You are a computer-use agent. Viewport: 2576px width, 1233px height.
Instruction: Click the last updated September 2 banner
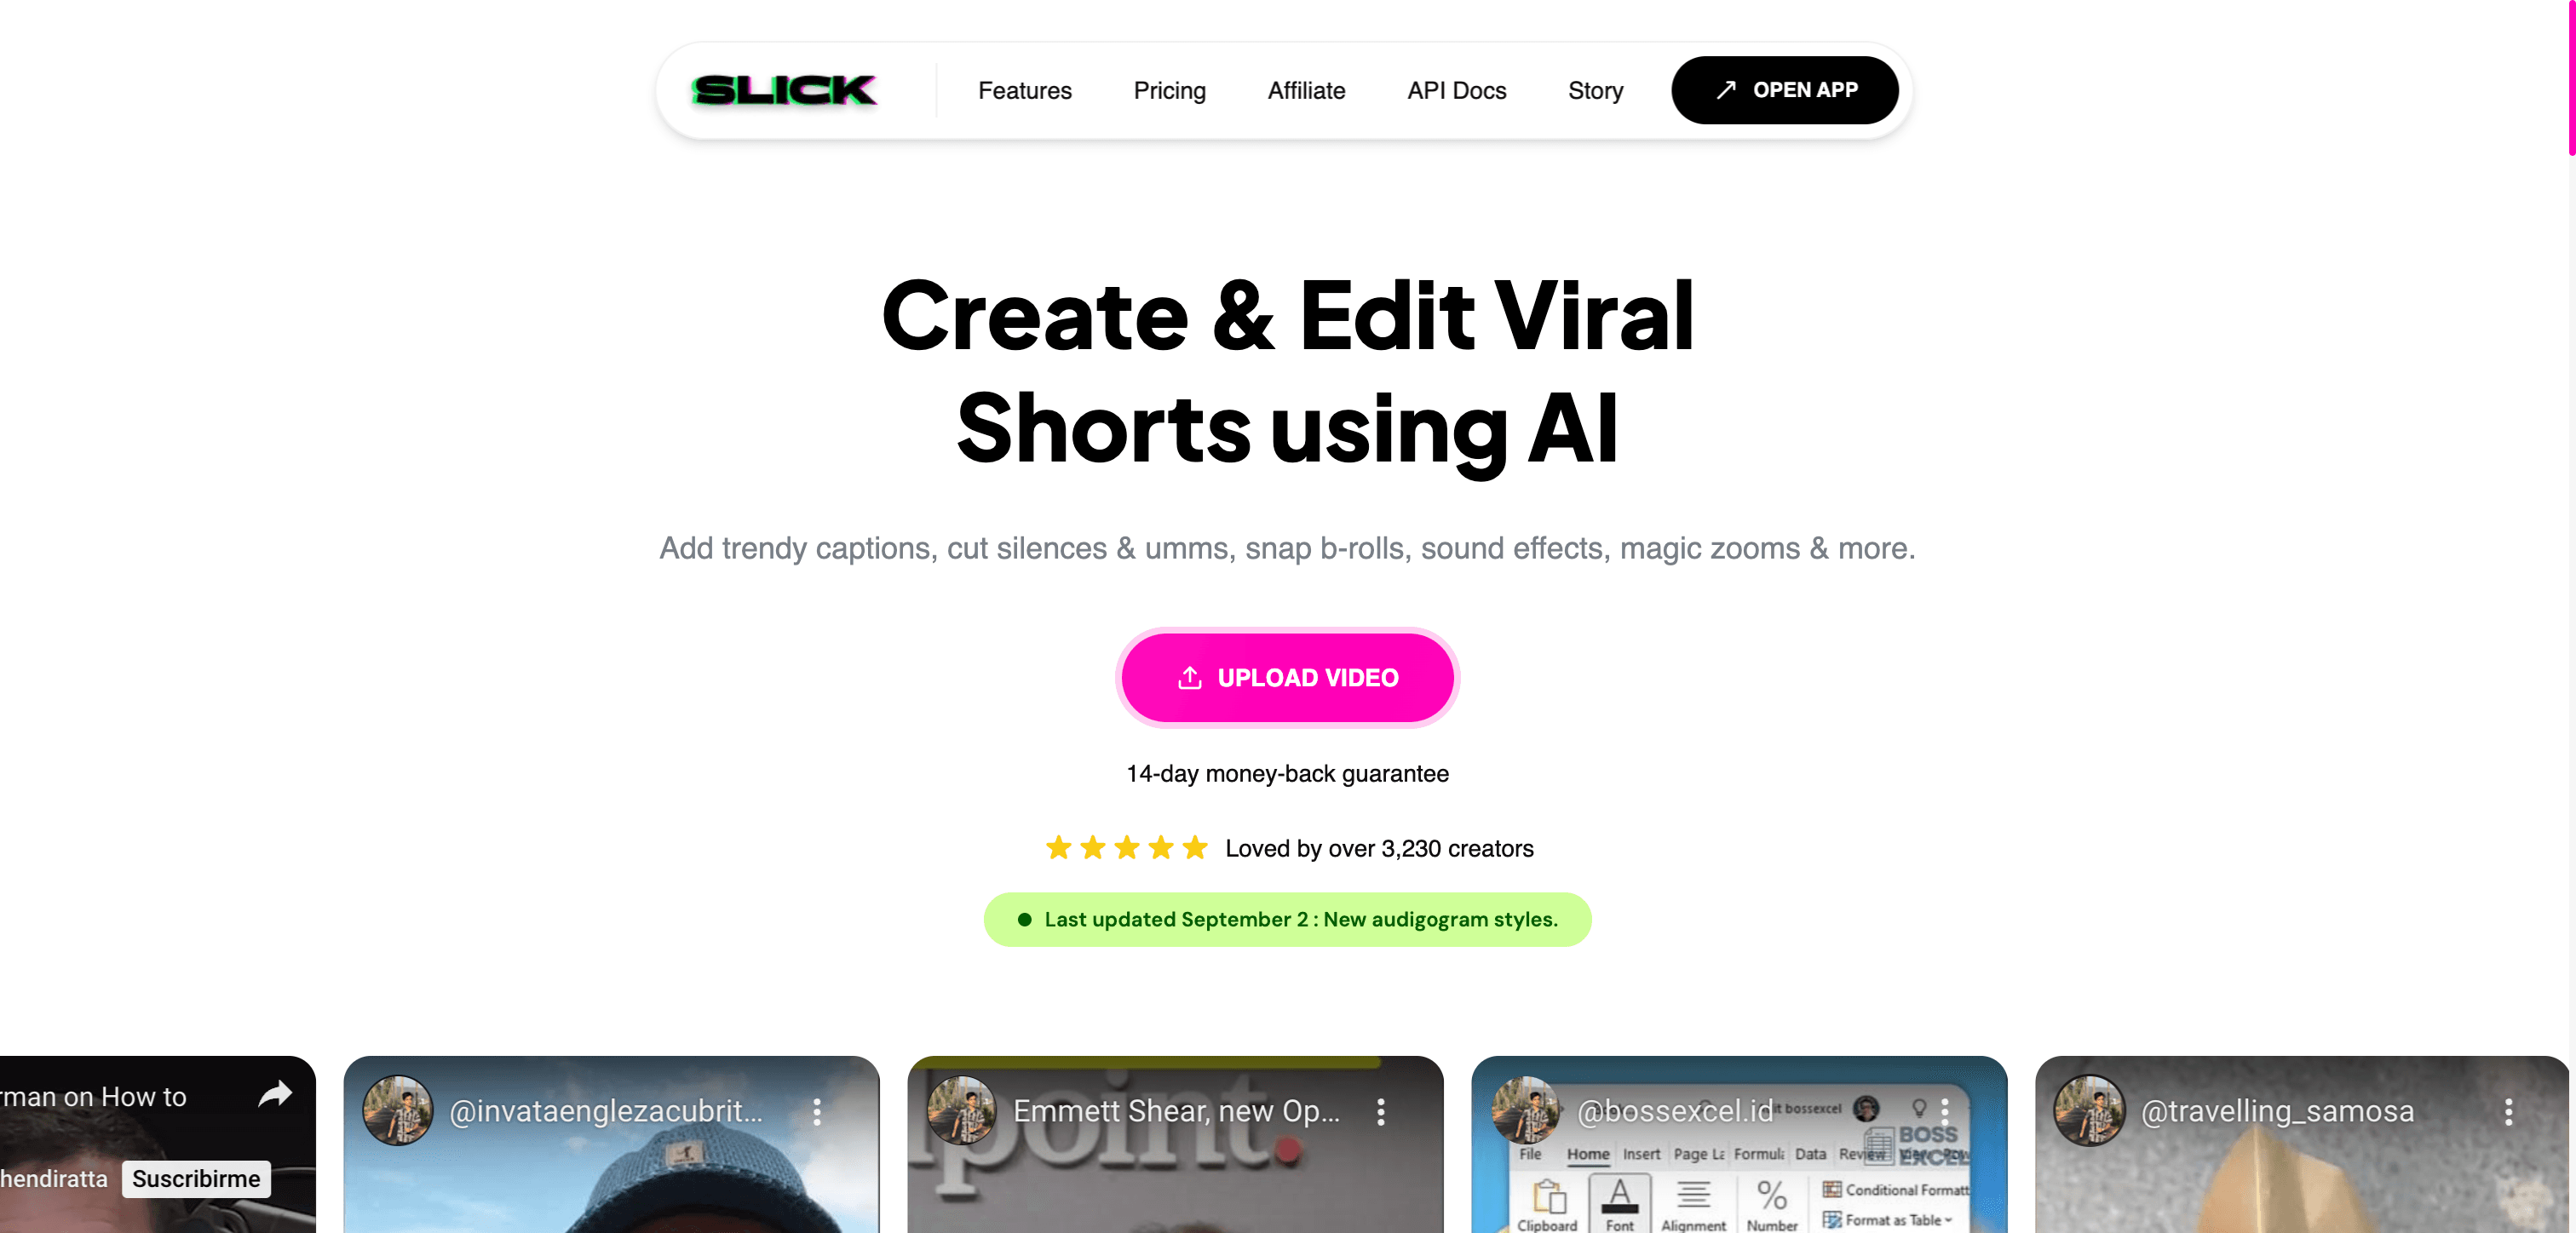click(1288, 920)
